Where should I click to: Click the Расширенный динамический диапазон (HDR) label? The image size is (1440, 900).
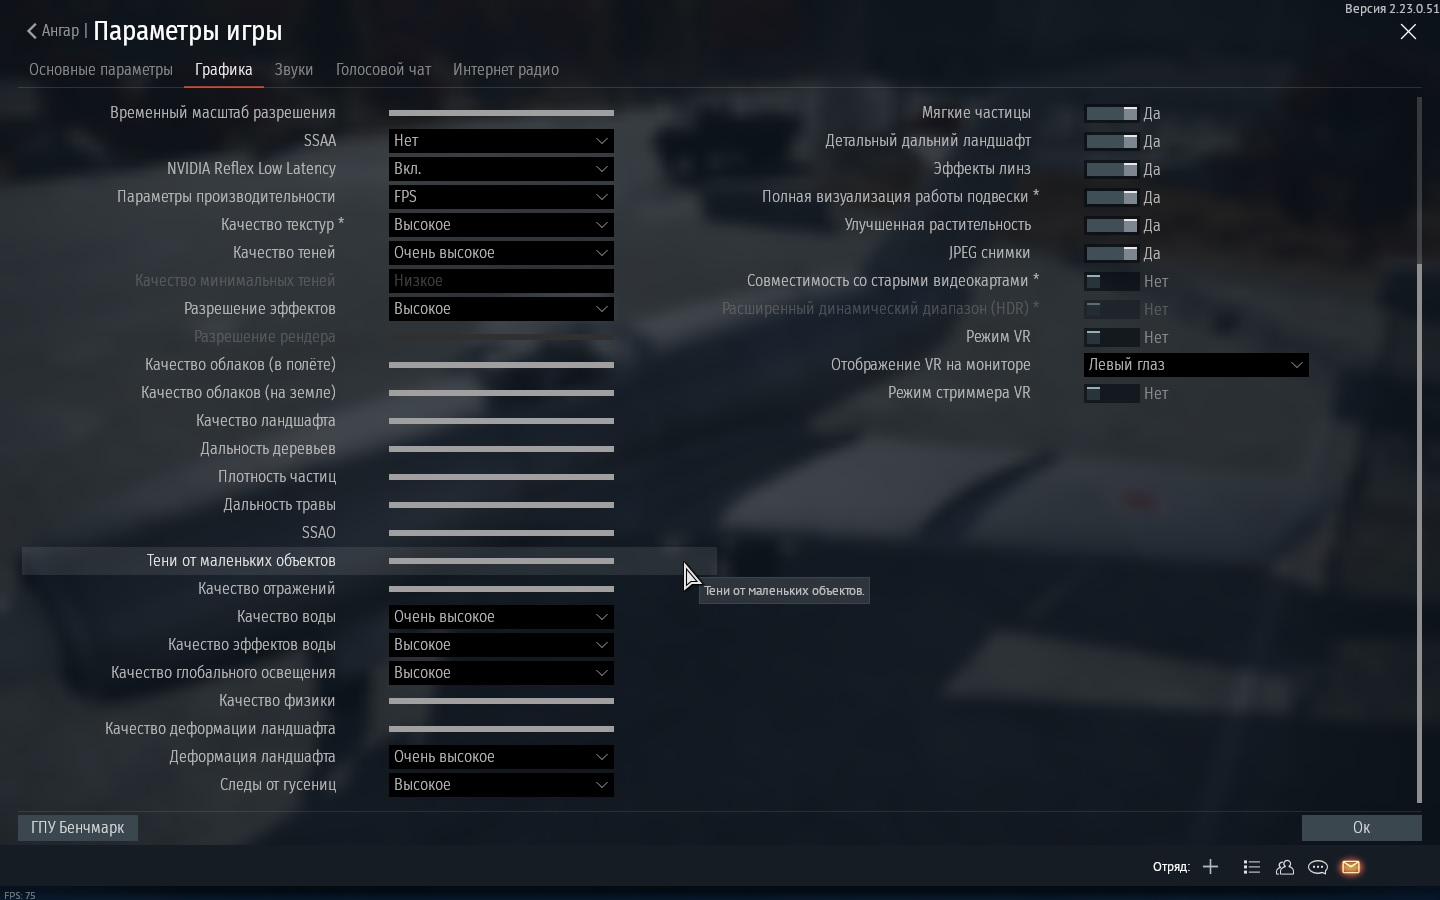[x=880, y=309]
